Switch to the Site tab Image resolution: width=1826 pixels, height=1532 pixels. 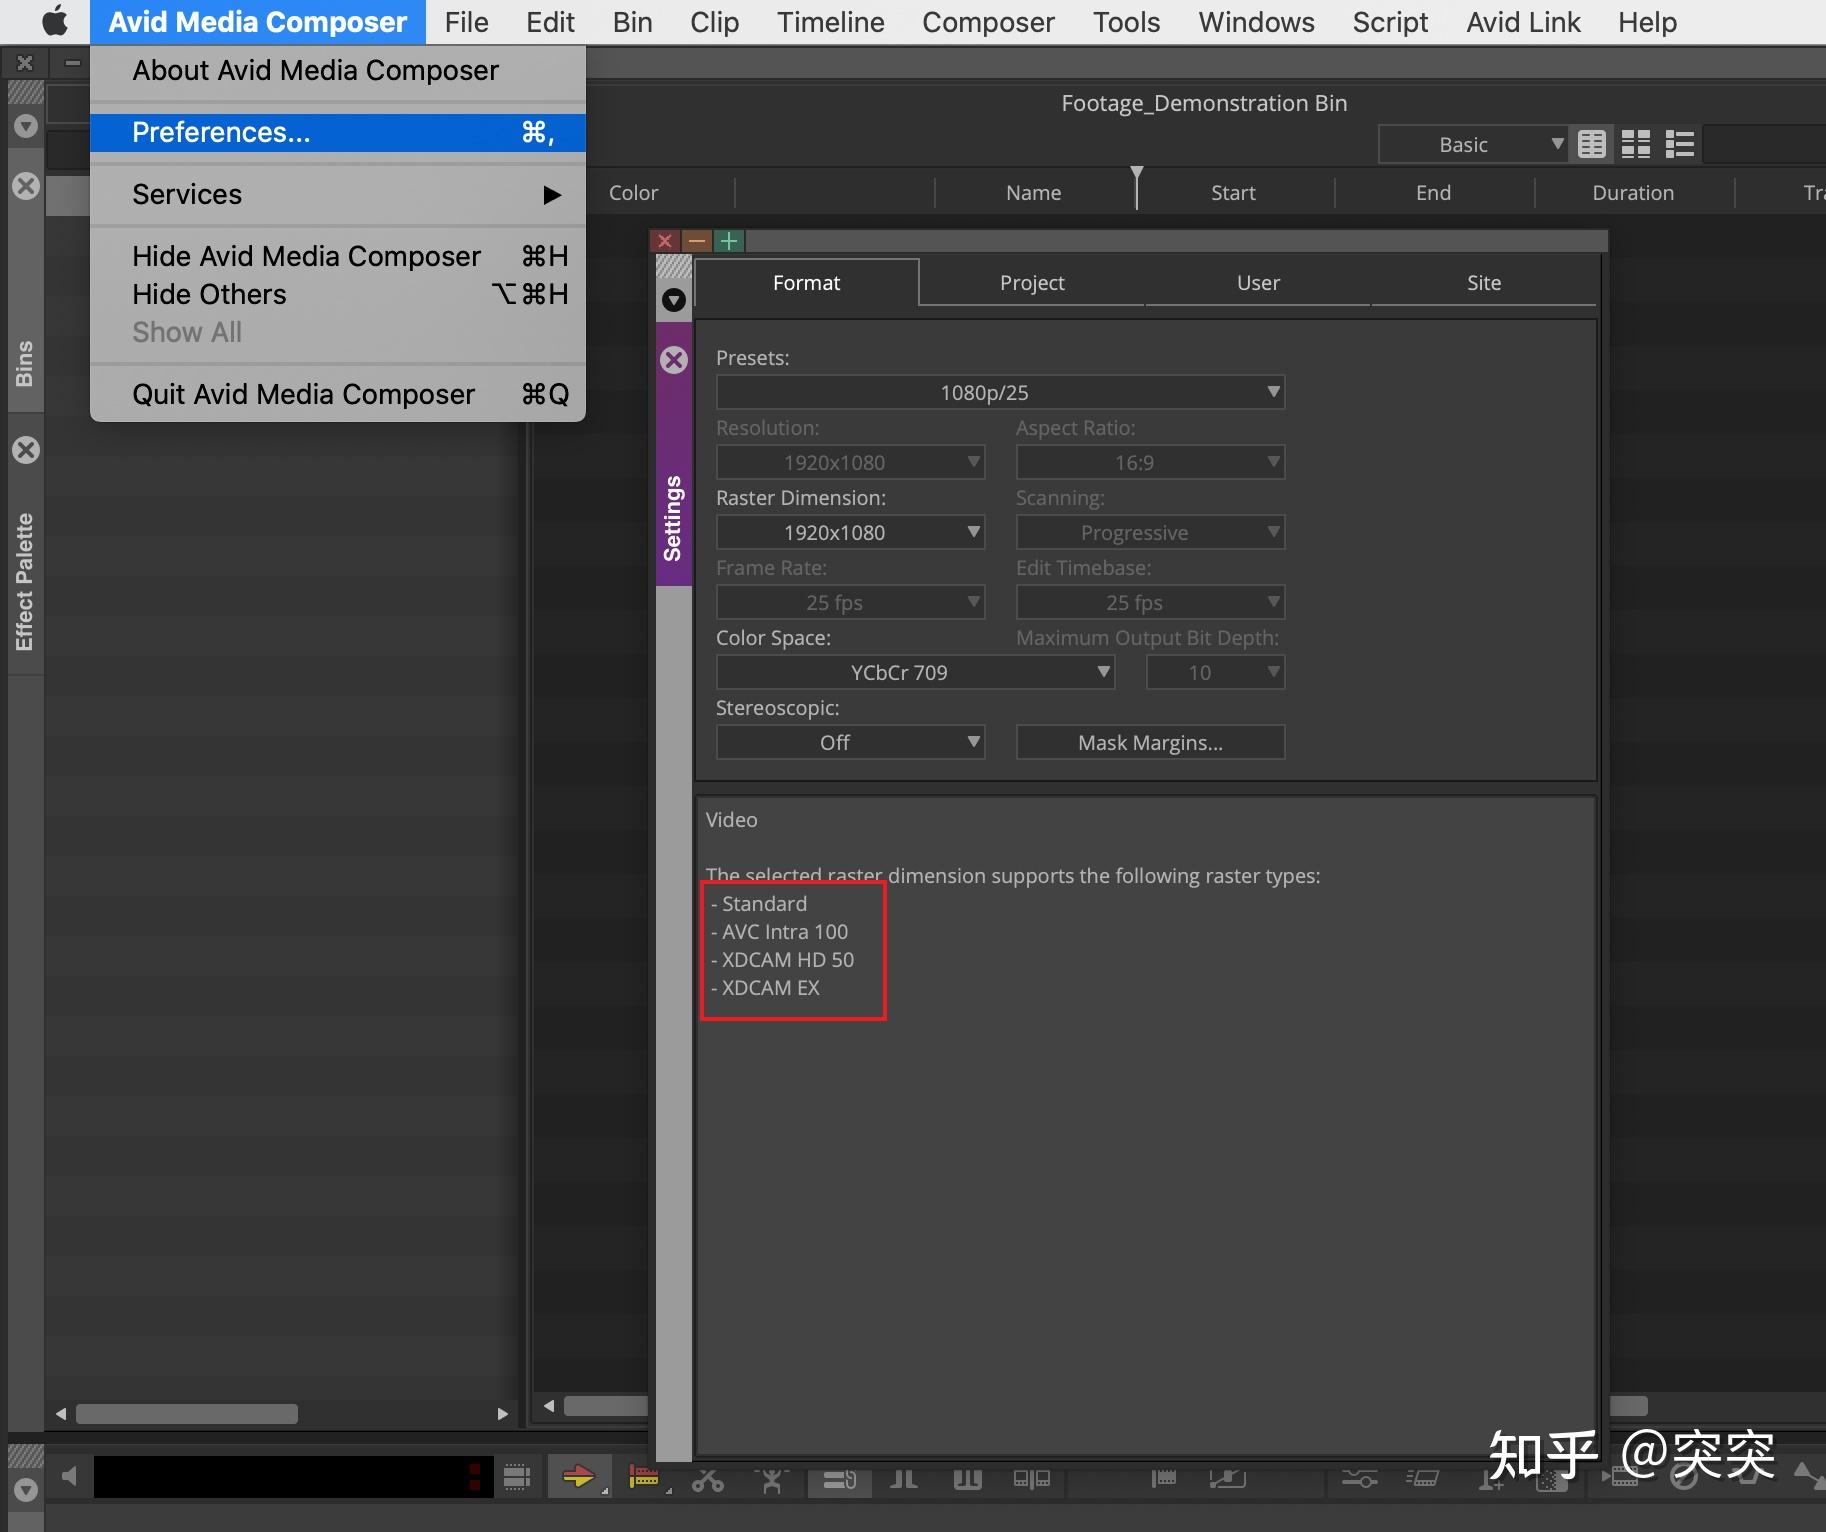[1484, 283]
